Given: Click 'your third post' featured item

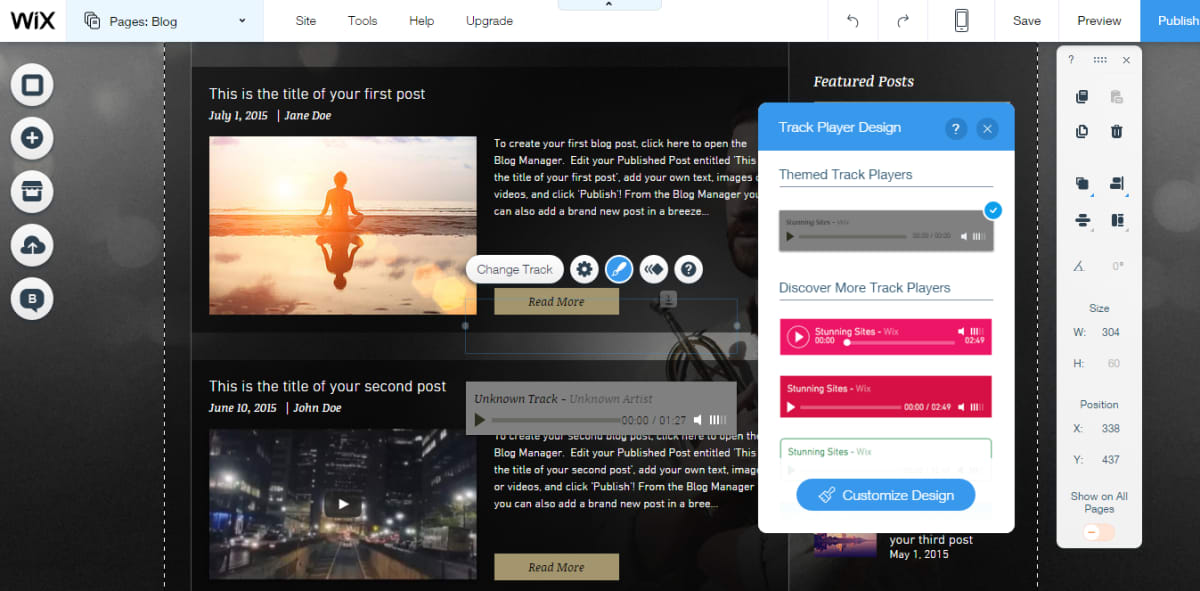Looking at the screenshot, I should 931,540.
